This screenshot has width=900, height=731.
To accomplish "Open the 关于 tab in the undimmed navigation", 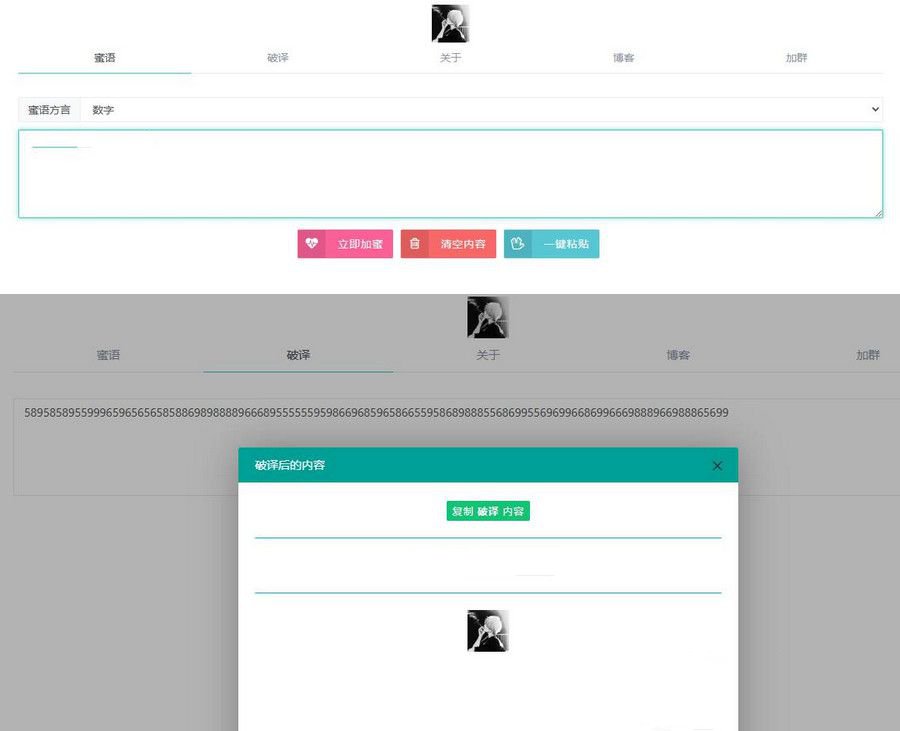I will pos(451,58).
